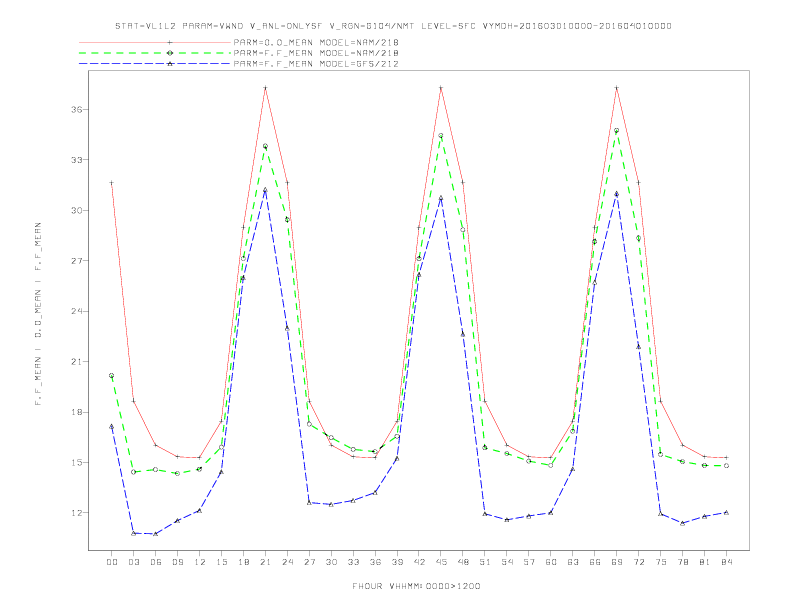
Task: Click green line circle marker at hour 00
Action: point(112,376)
